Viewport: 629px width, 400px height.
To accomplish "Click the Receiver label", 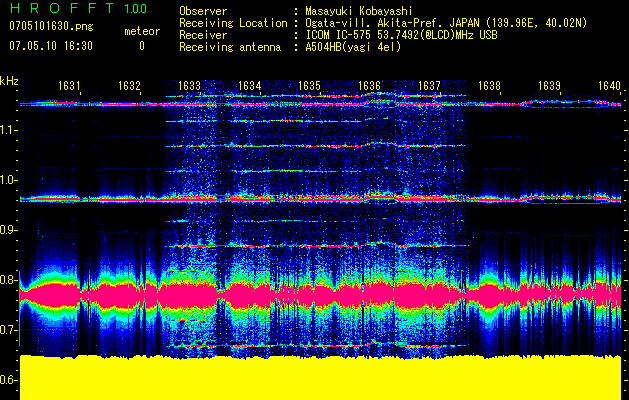I will point(203,35).
